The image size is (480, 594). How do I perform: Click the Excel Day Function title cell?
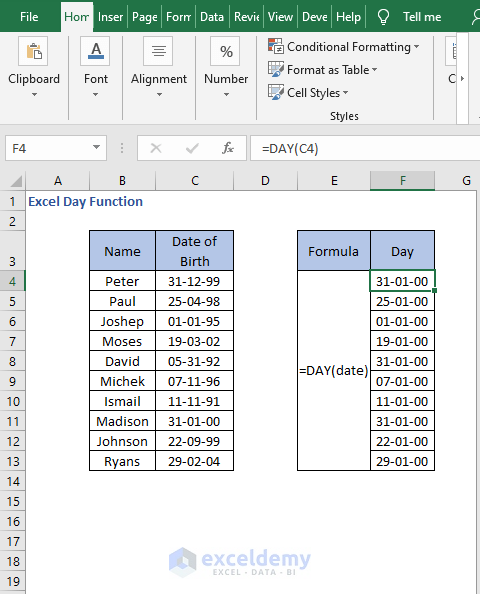pyautogui.click(x=86, y=201)
